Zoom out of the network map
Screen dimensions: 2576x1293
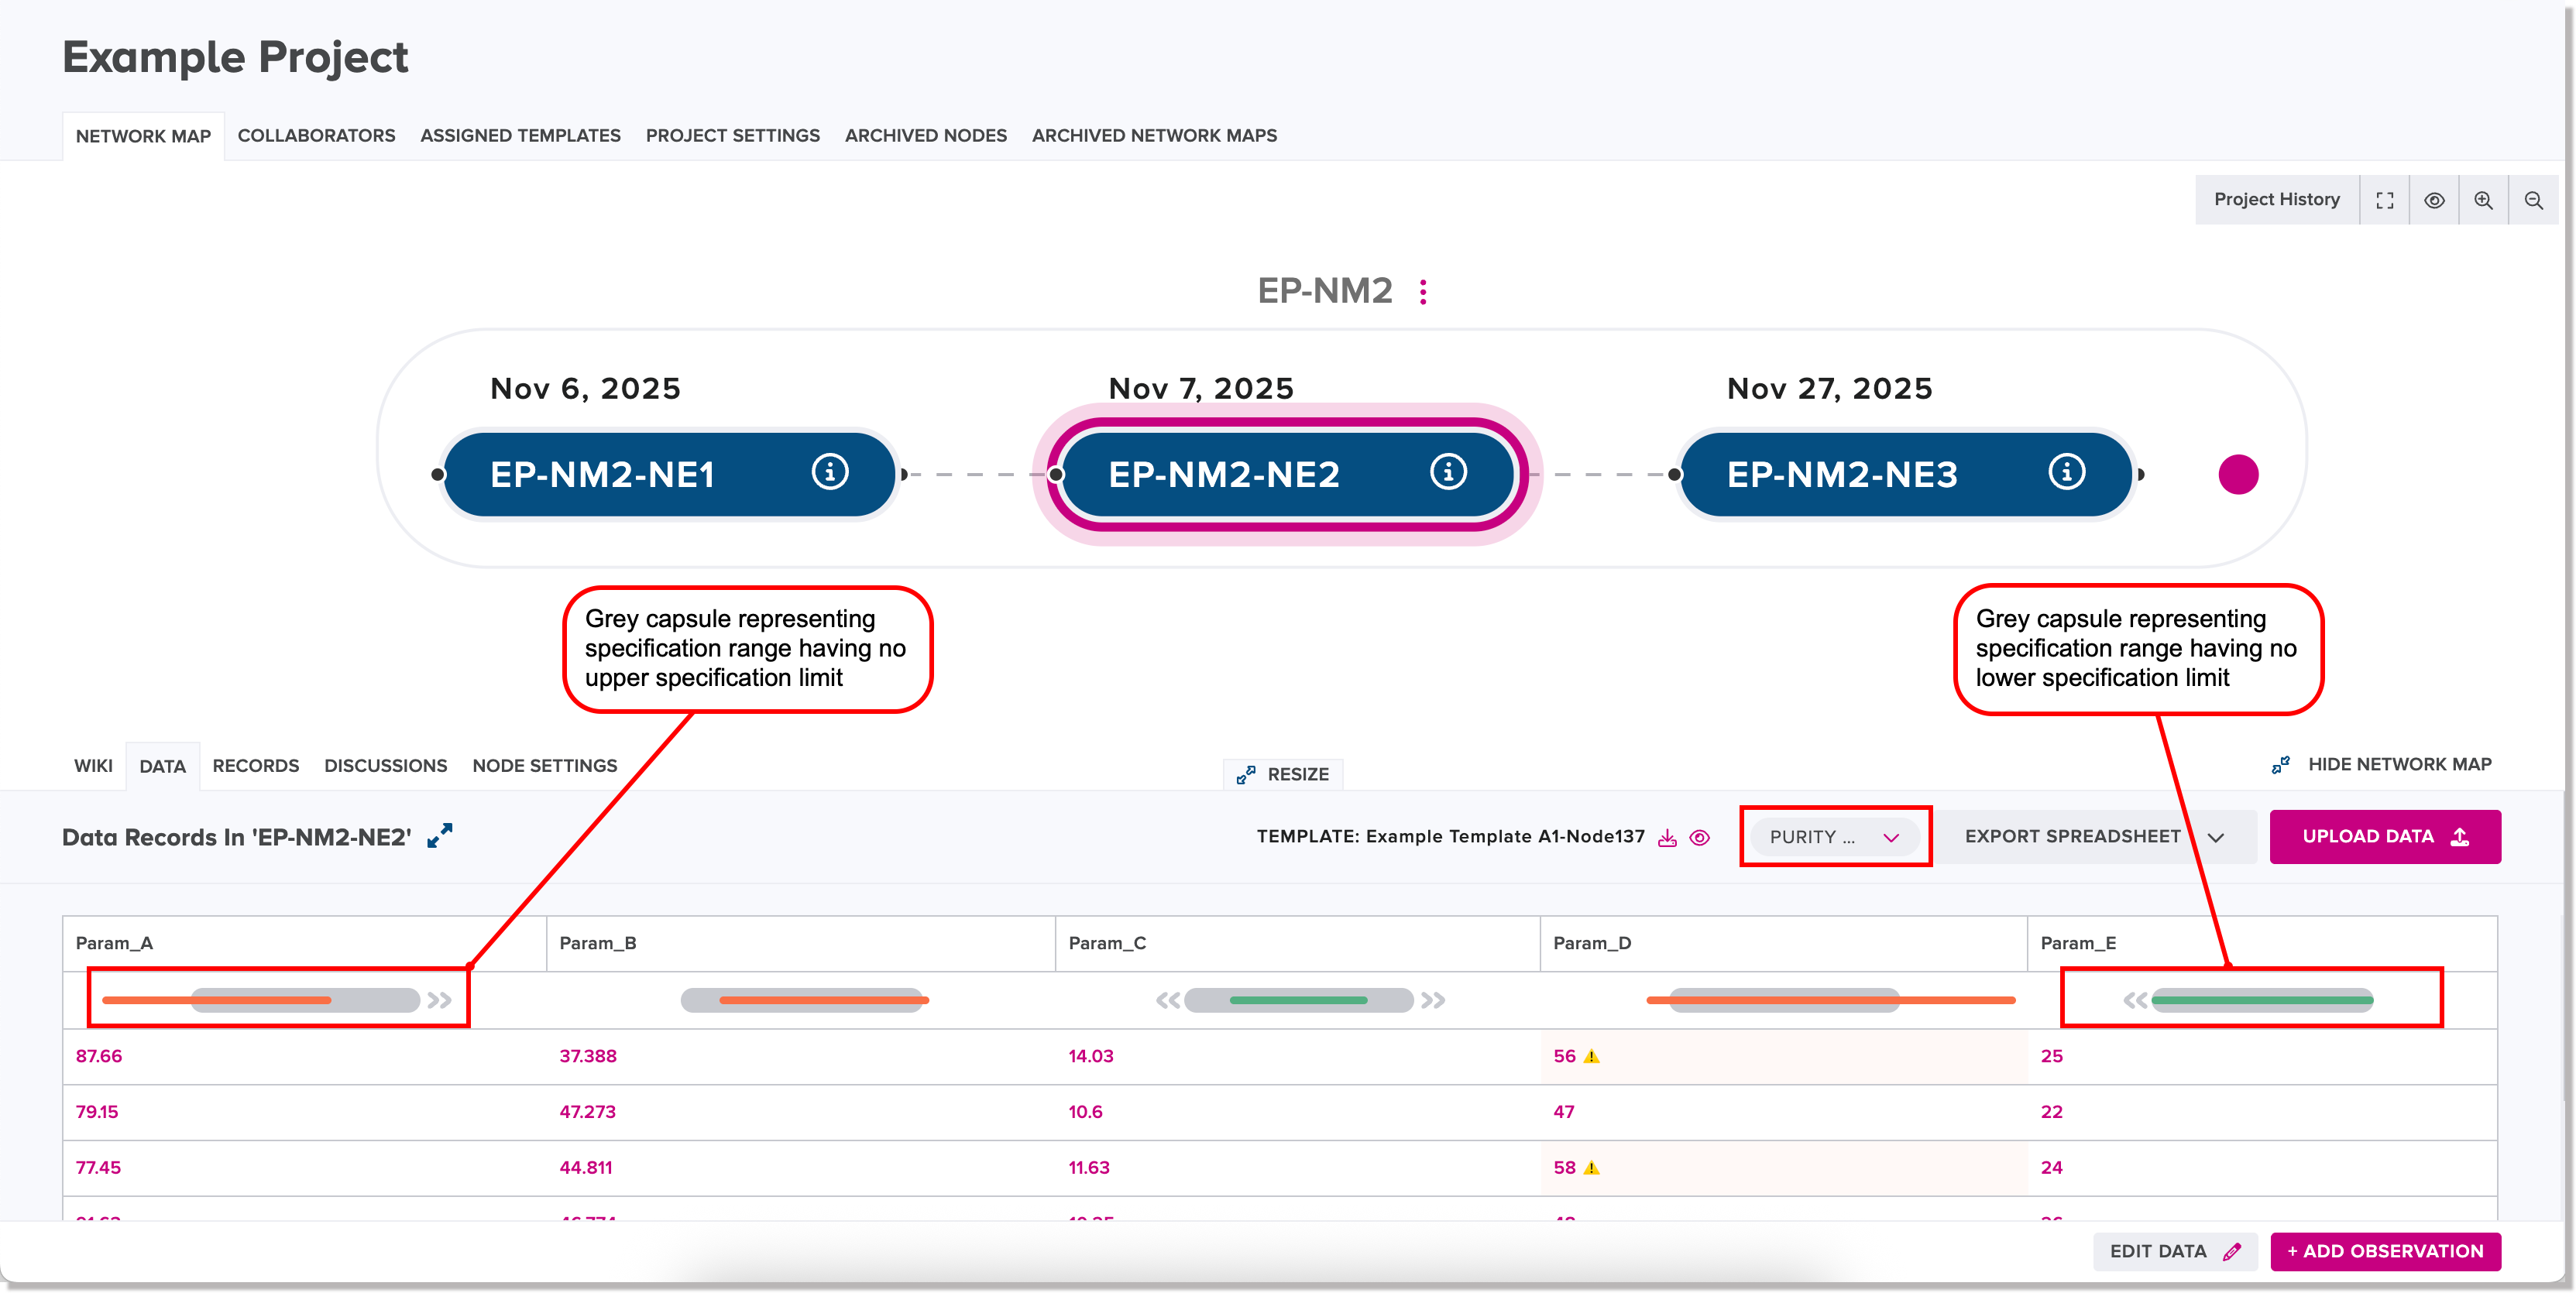2533,200
